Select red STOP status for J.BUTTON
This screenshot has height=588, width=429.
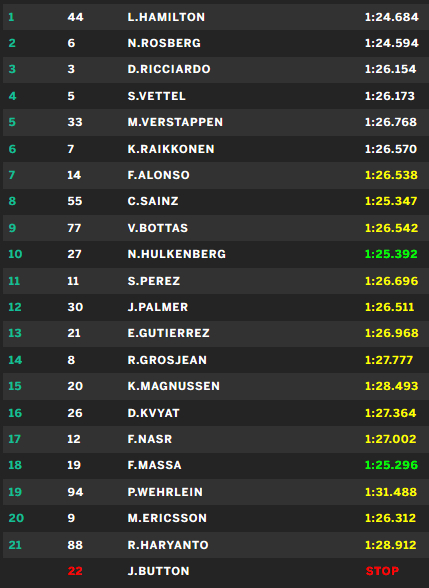pyautogui.click(x=382, y=571)
